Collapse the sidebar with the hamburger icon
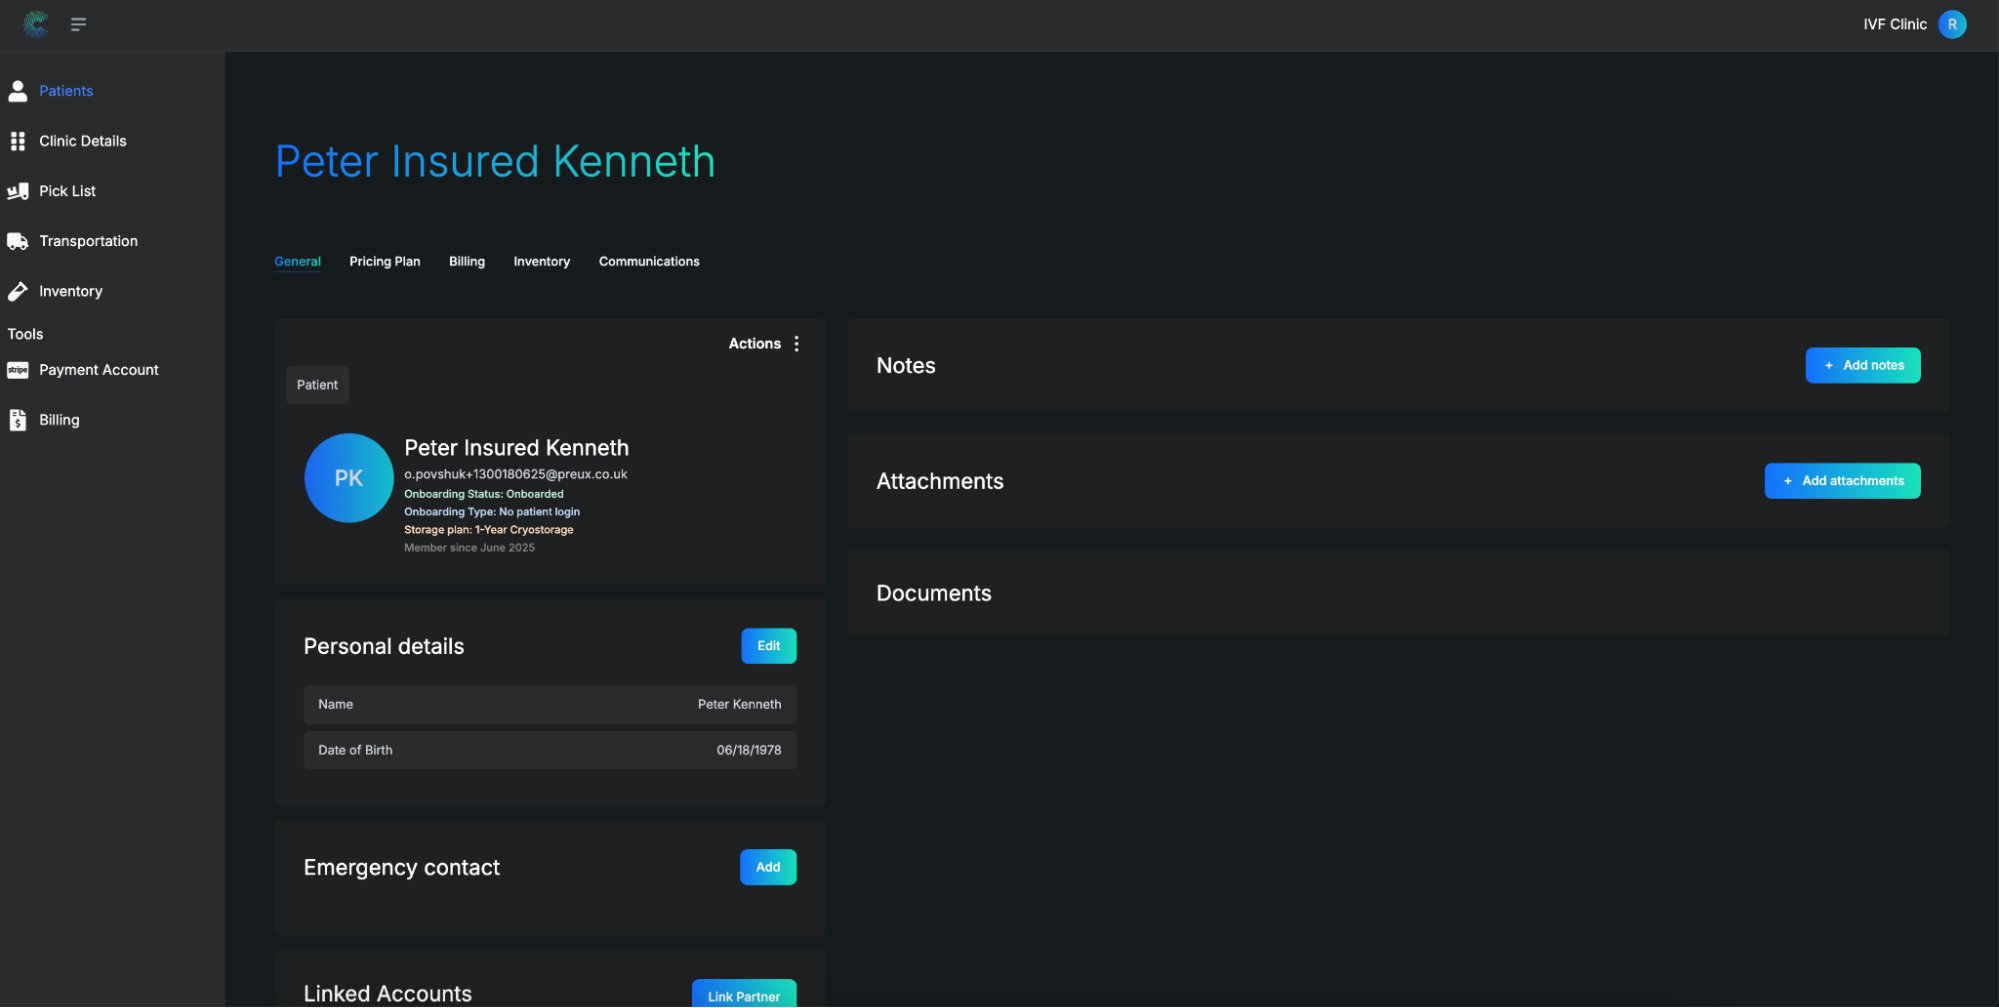This screenshot has width=1999, height=1008. click(x=78, y=24)
